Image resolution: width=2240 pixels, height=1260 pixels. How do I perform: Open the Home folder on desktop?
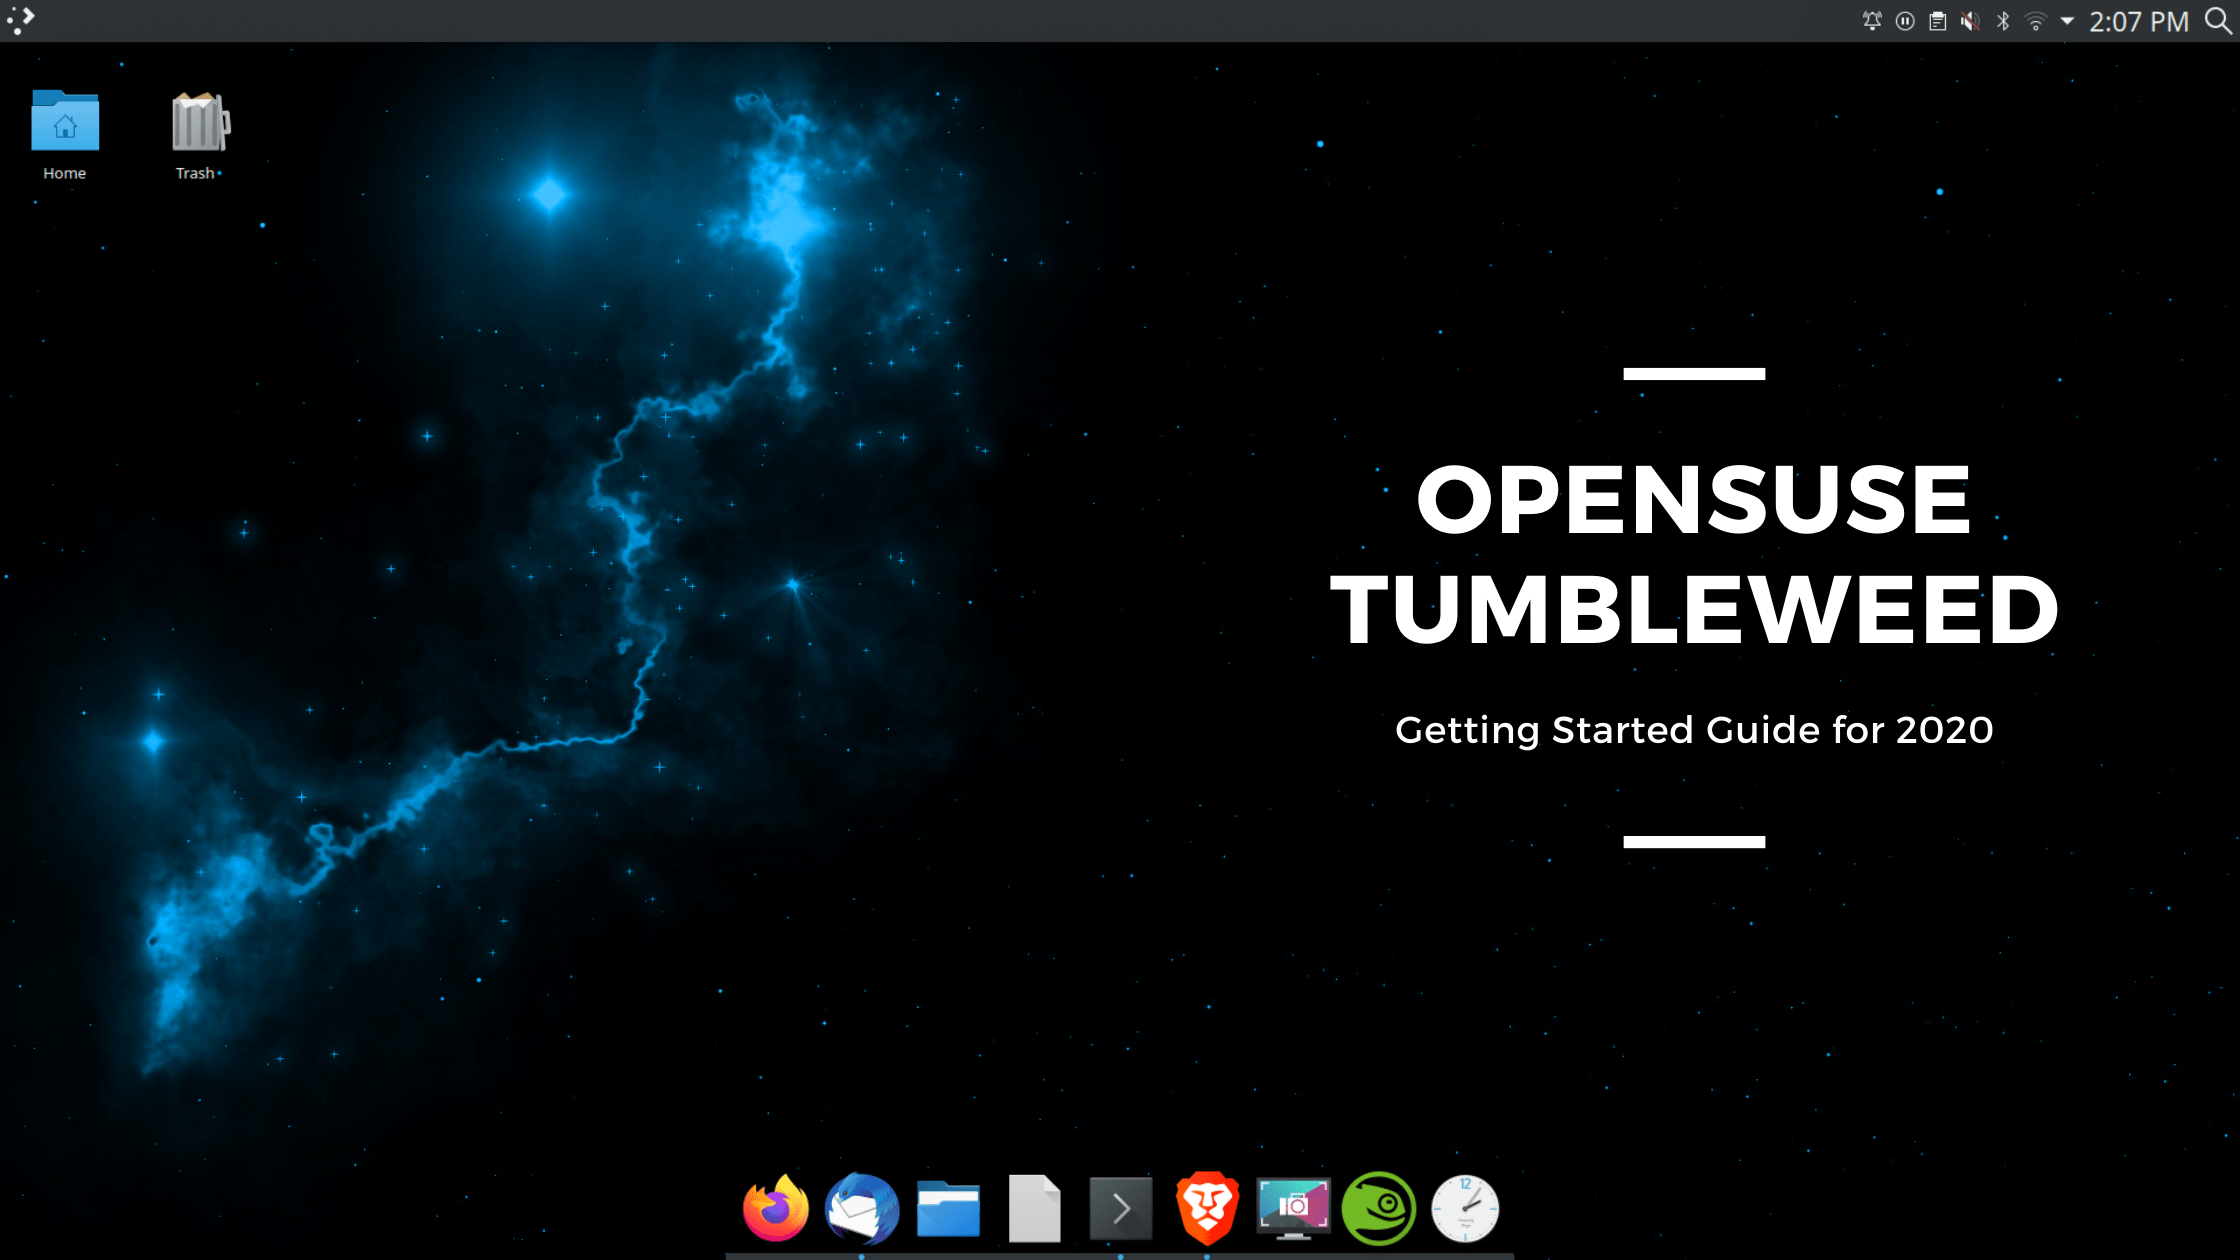click(65, 135)
